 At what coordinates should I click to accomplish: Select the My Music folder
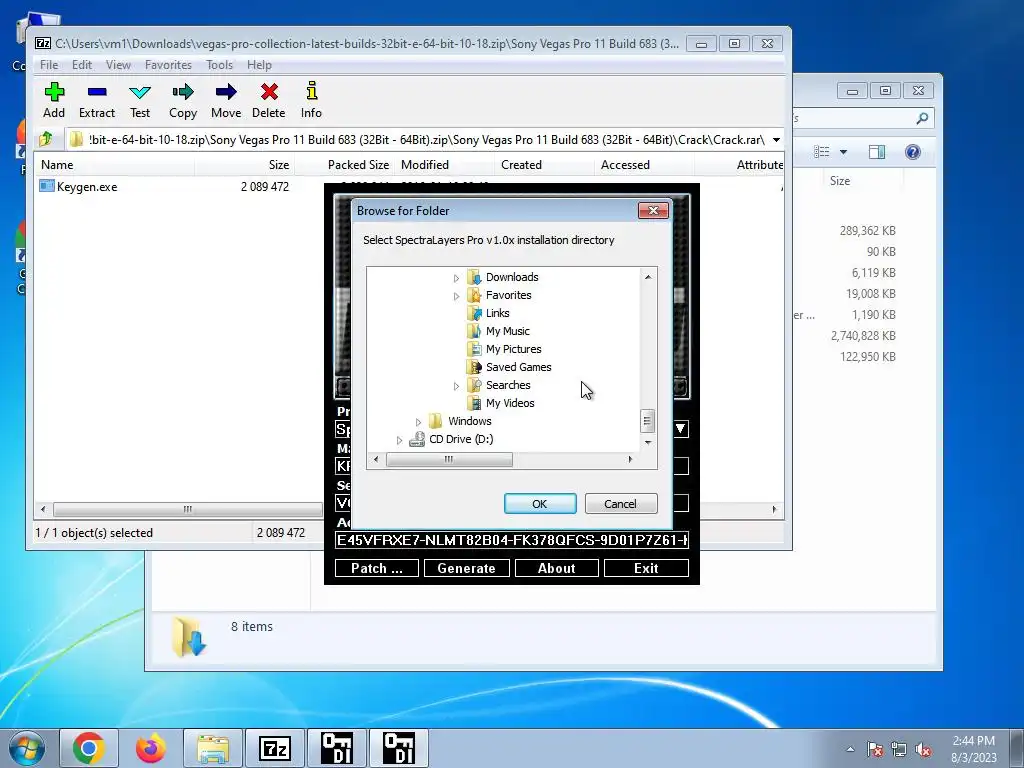[507, 331]
